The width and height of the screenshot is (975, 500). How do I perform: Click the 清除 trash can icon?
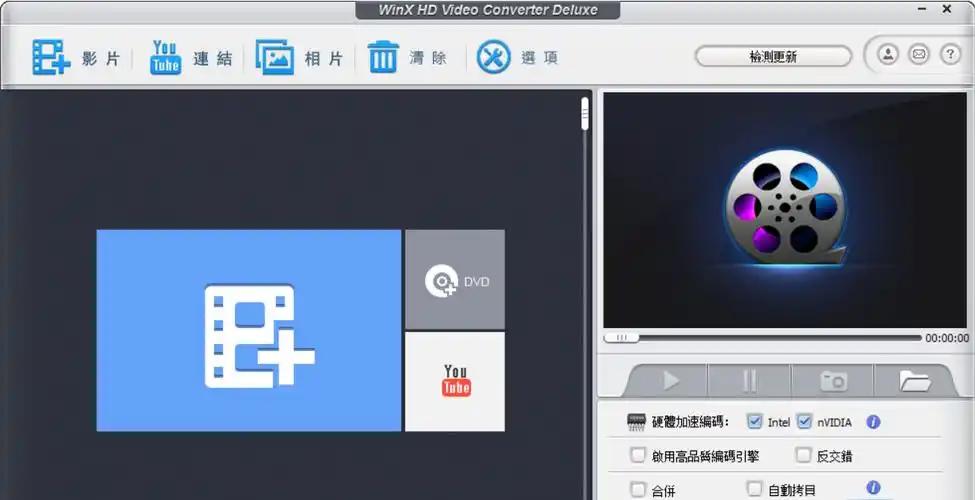click(383, 57)
